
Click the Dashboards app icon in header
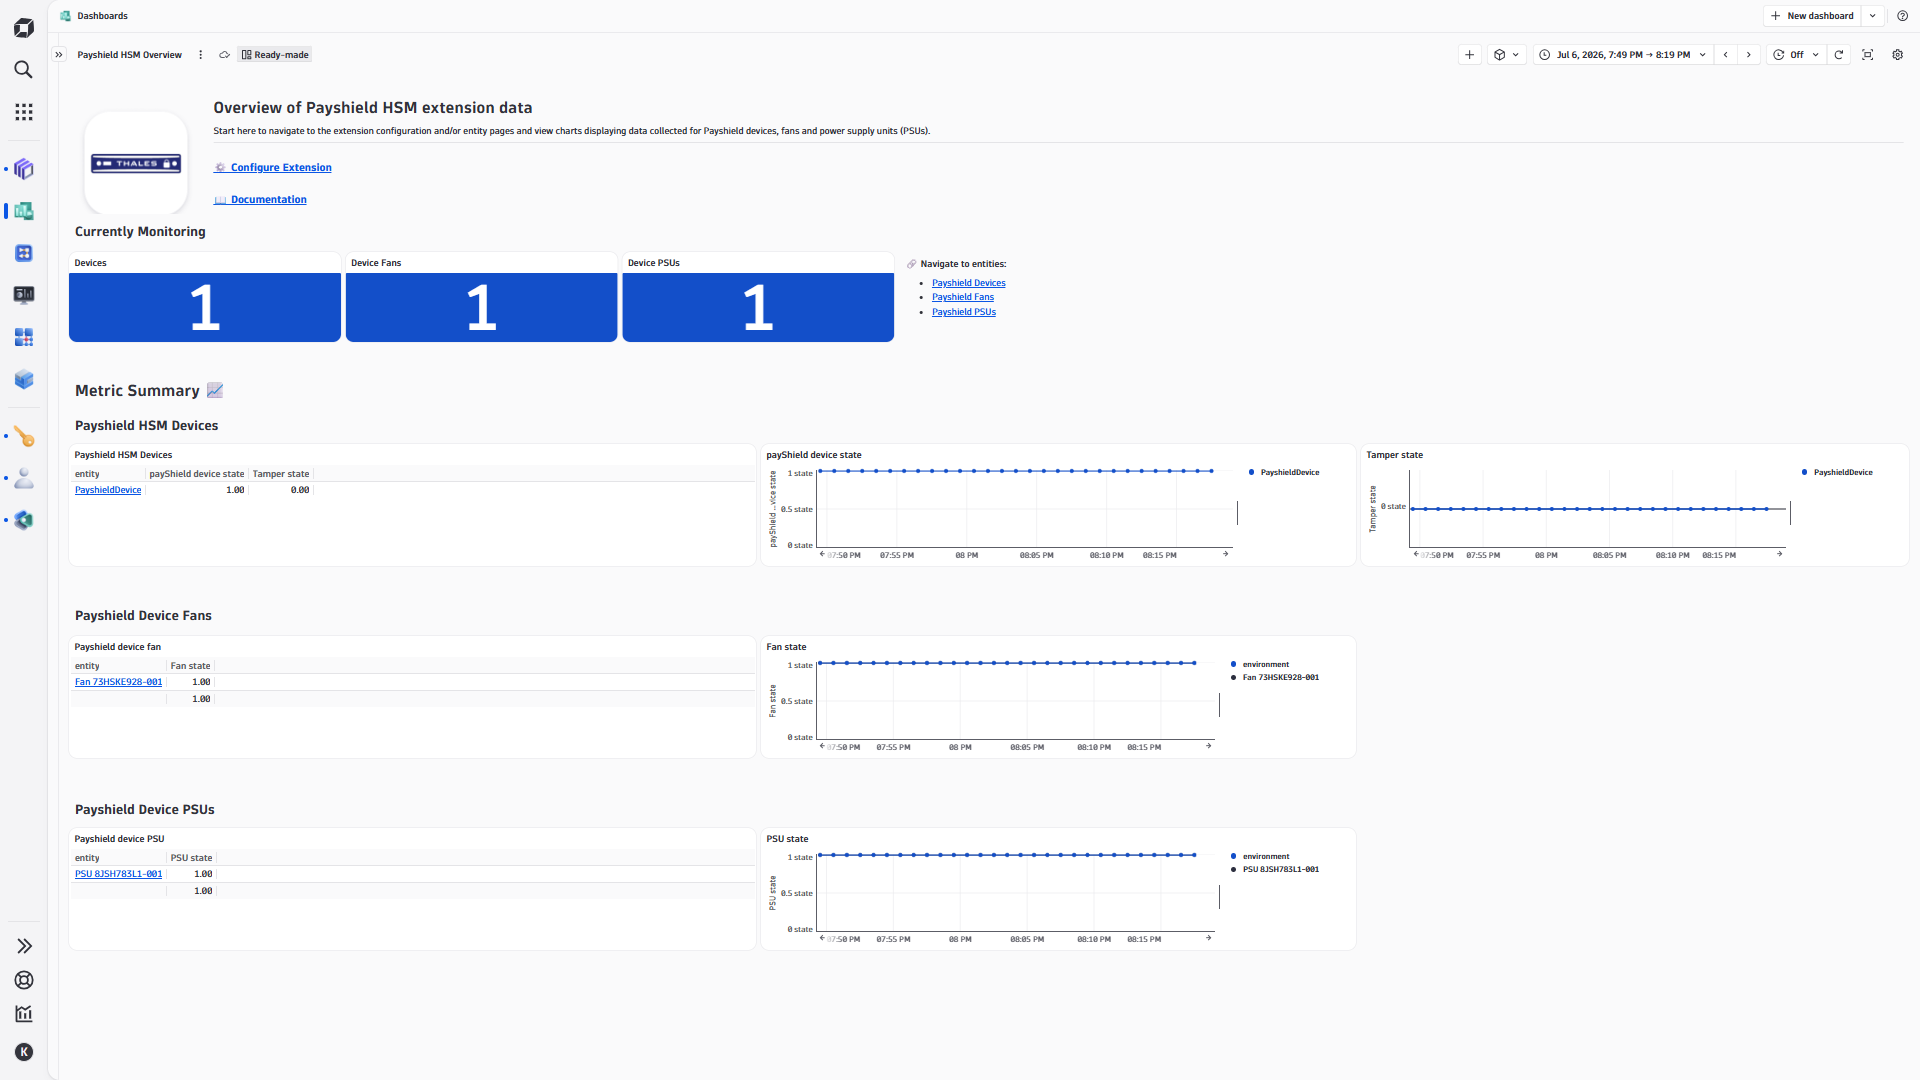pos(65,16)
